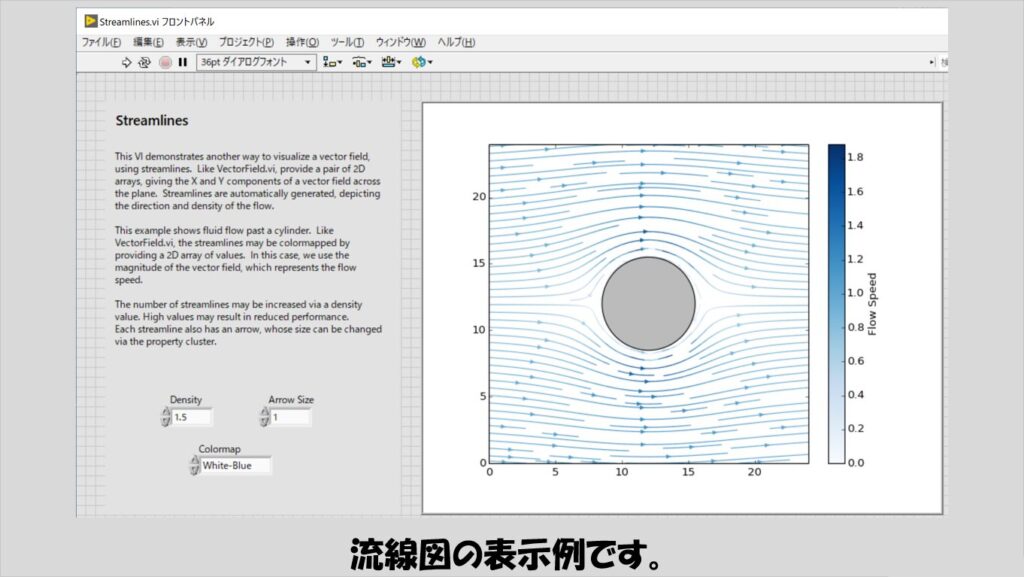
Task: Click the Flow Speed color bar
Action: 836,304
